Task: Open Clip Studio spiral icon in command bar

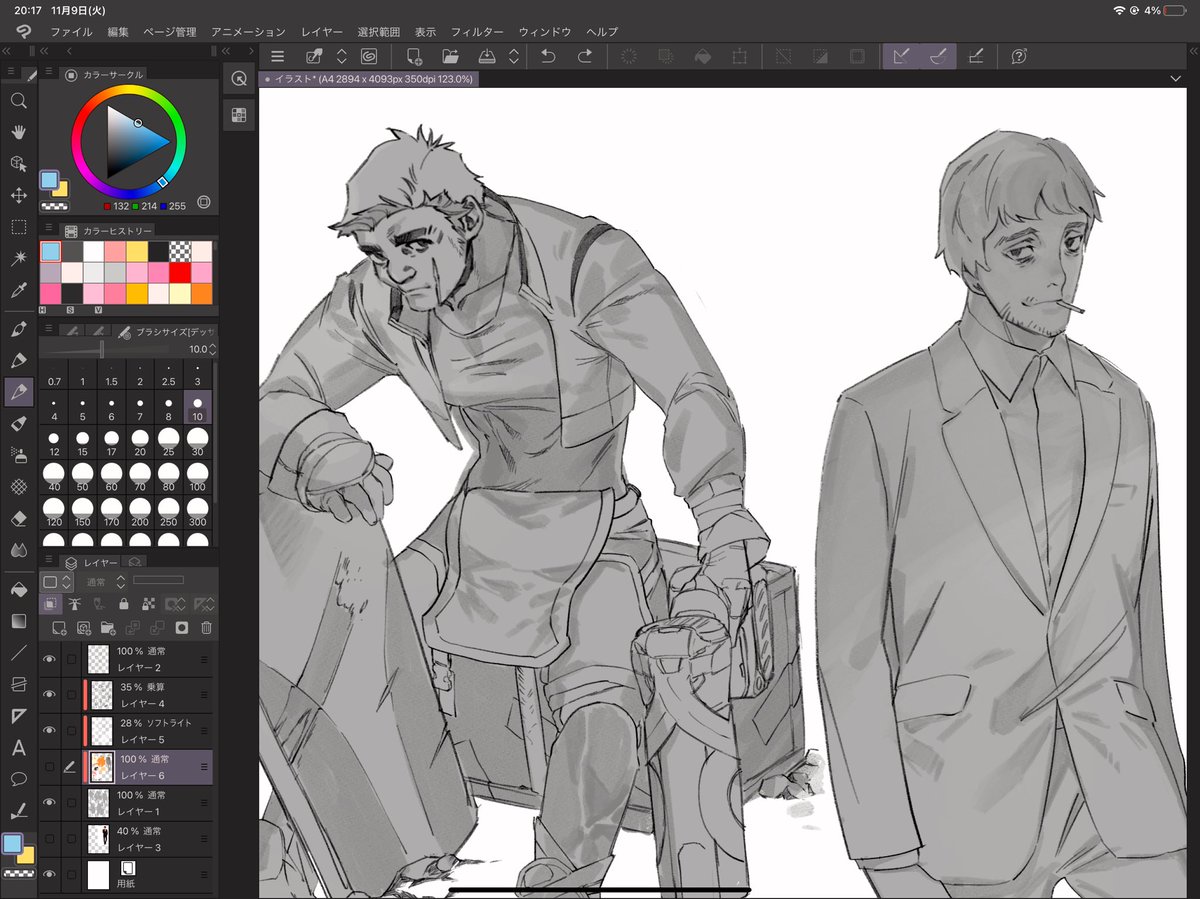Action: point(368,57)
